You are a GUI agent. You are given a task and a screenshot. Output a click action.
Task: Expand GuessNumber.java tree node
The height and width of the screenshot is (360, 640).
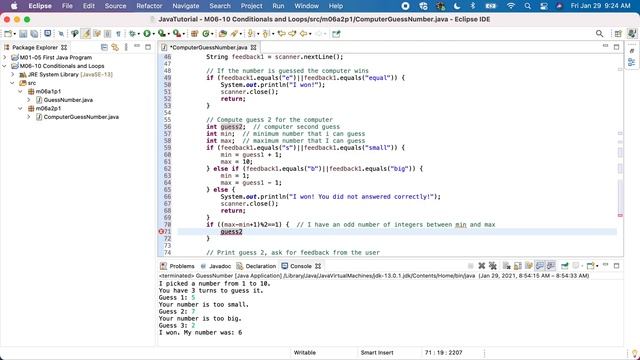coord(29,100)
